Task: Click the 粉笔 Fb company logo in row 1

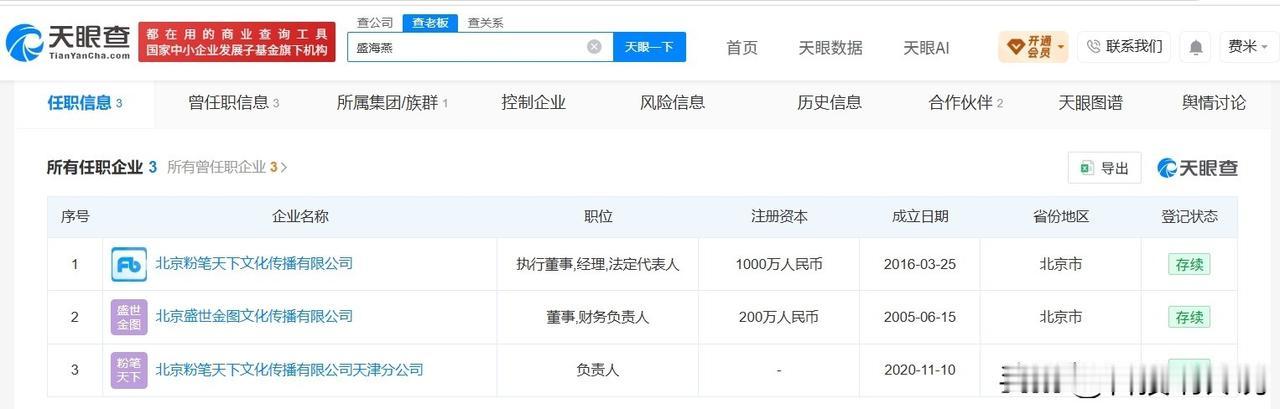Action: [129, 264]
